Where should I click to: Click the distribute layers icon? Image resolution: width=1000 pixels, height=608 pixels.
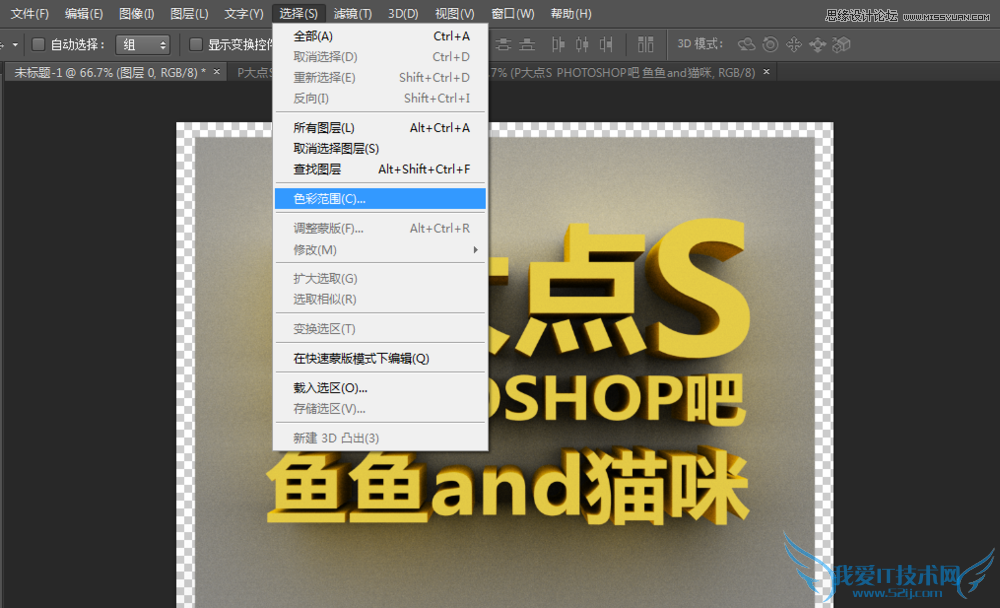coord(646,44)
